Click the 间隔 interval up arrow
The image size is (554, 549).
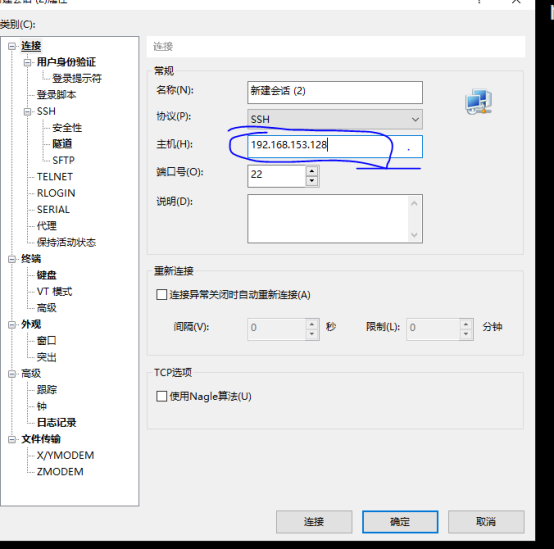click(x=312, y=324)
